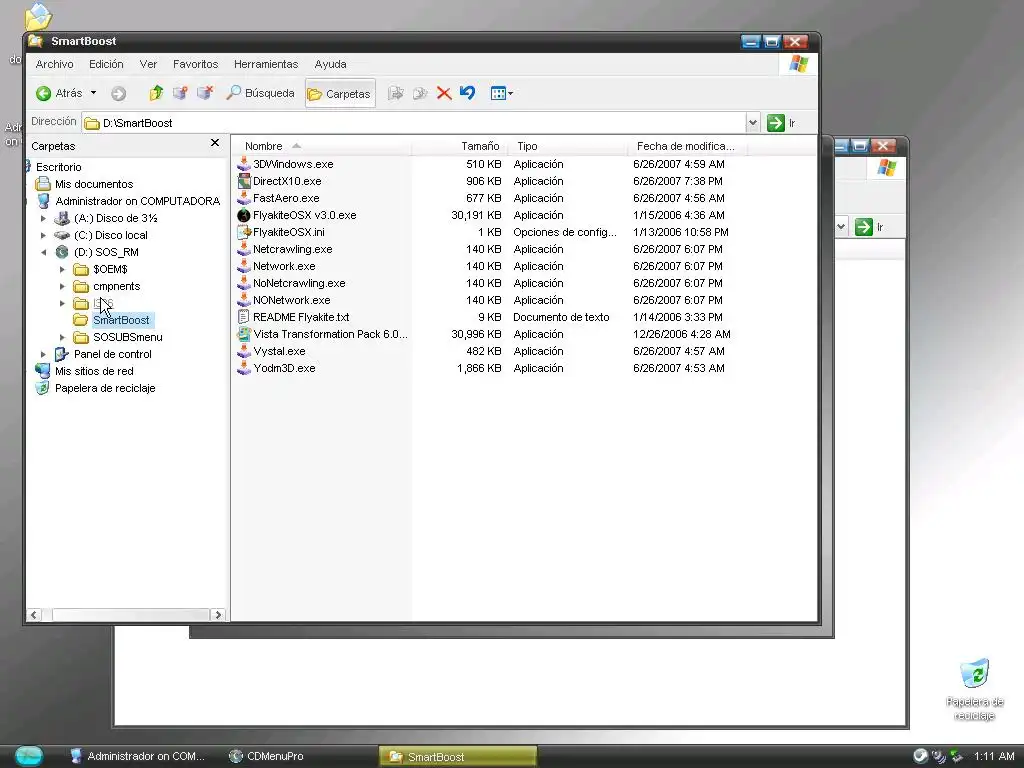Close the Carpetas folder pane
Image resolution: width=1024 pixels, height=768 pixels.
[x=215, y=142]
